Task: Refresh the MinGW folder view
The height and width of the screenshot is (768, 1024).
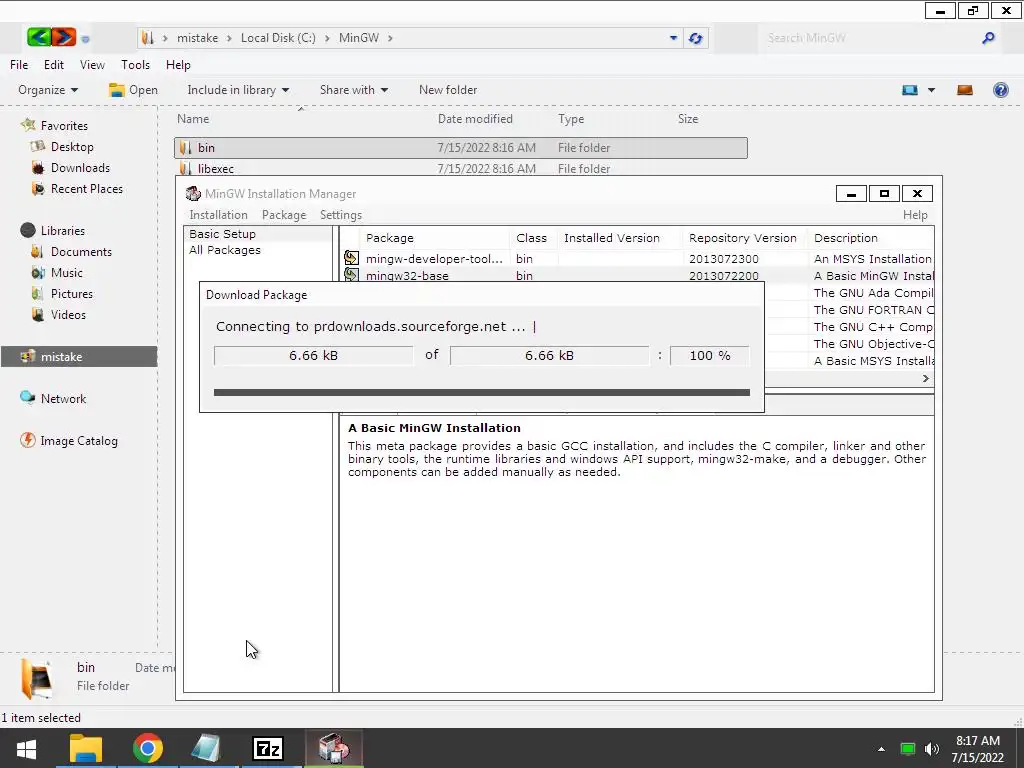Action: (696, 38)
